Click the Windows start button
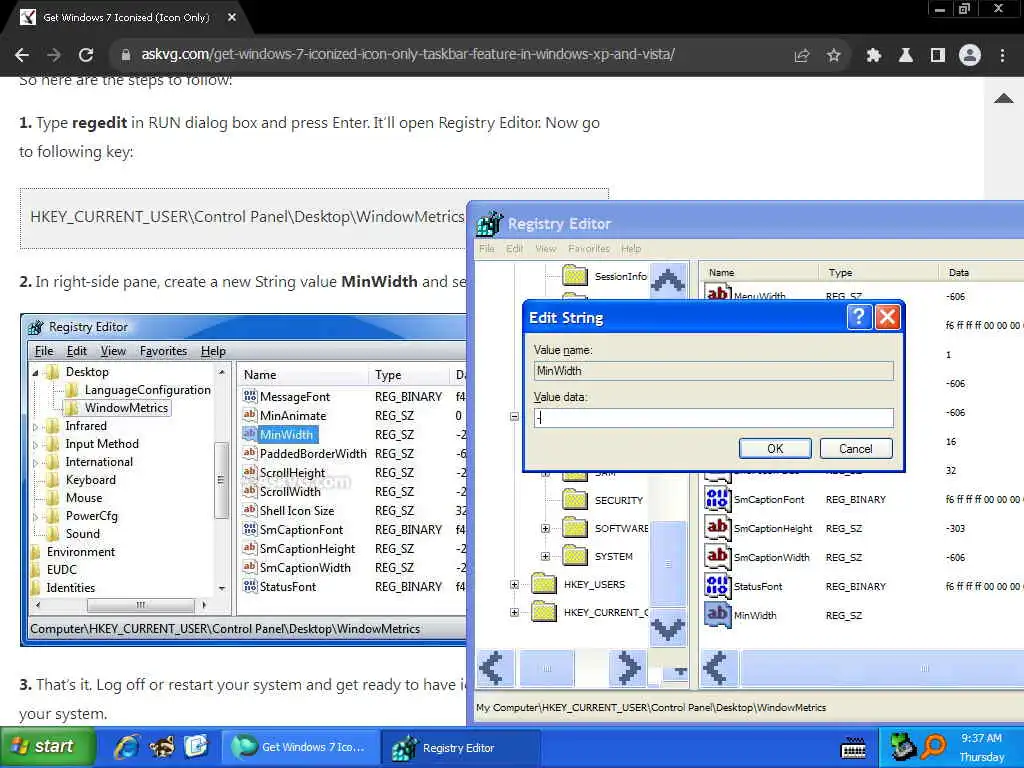 48,746
